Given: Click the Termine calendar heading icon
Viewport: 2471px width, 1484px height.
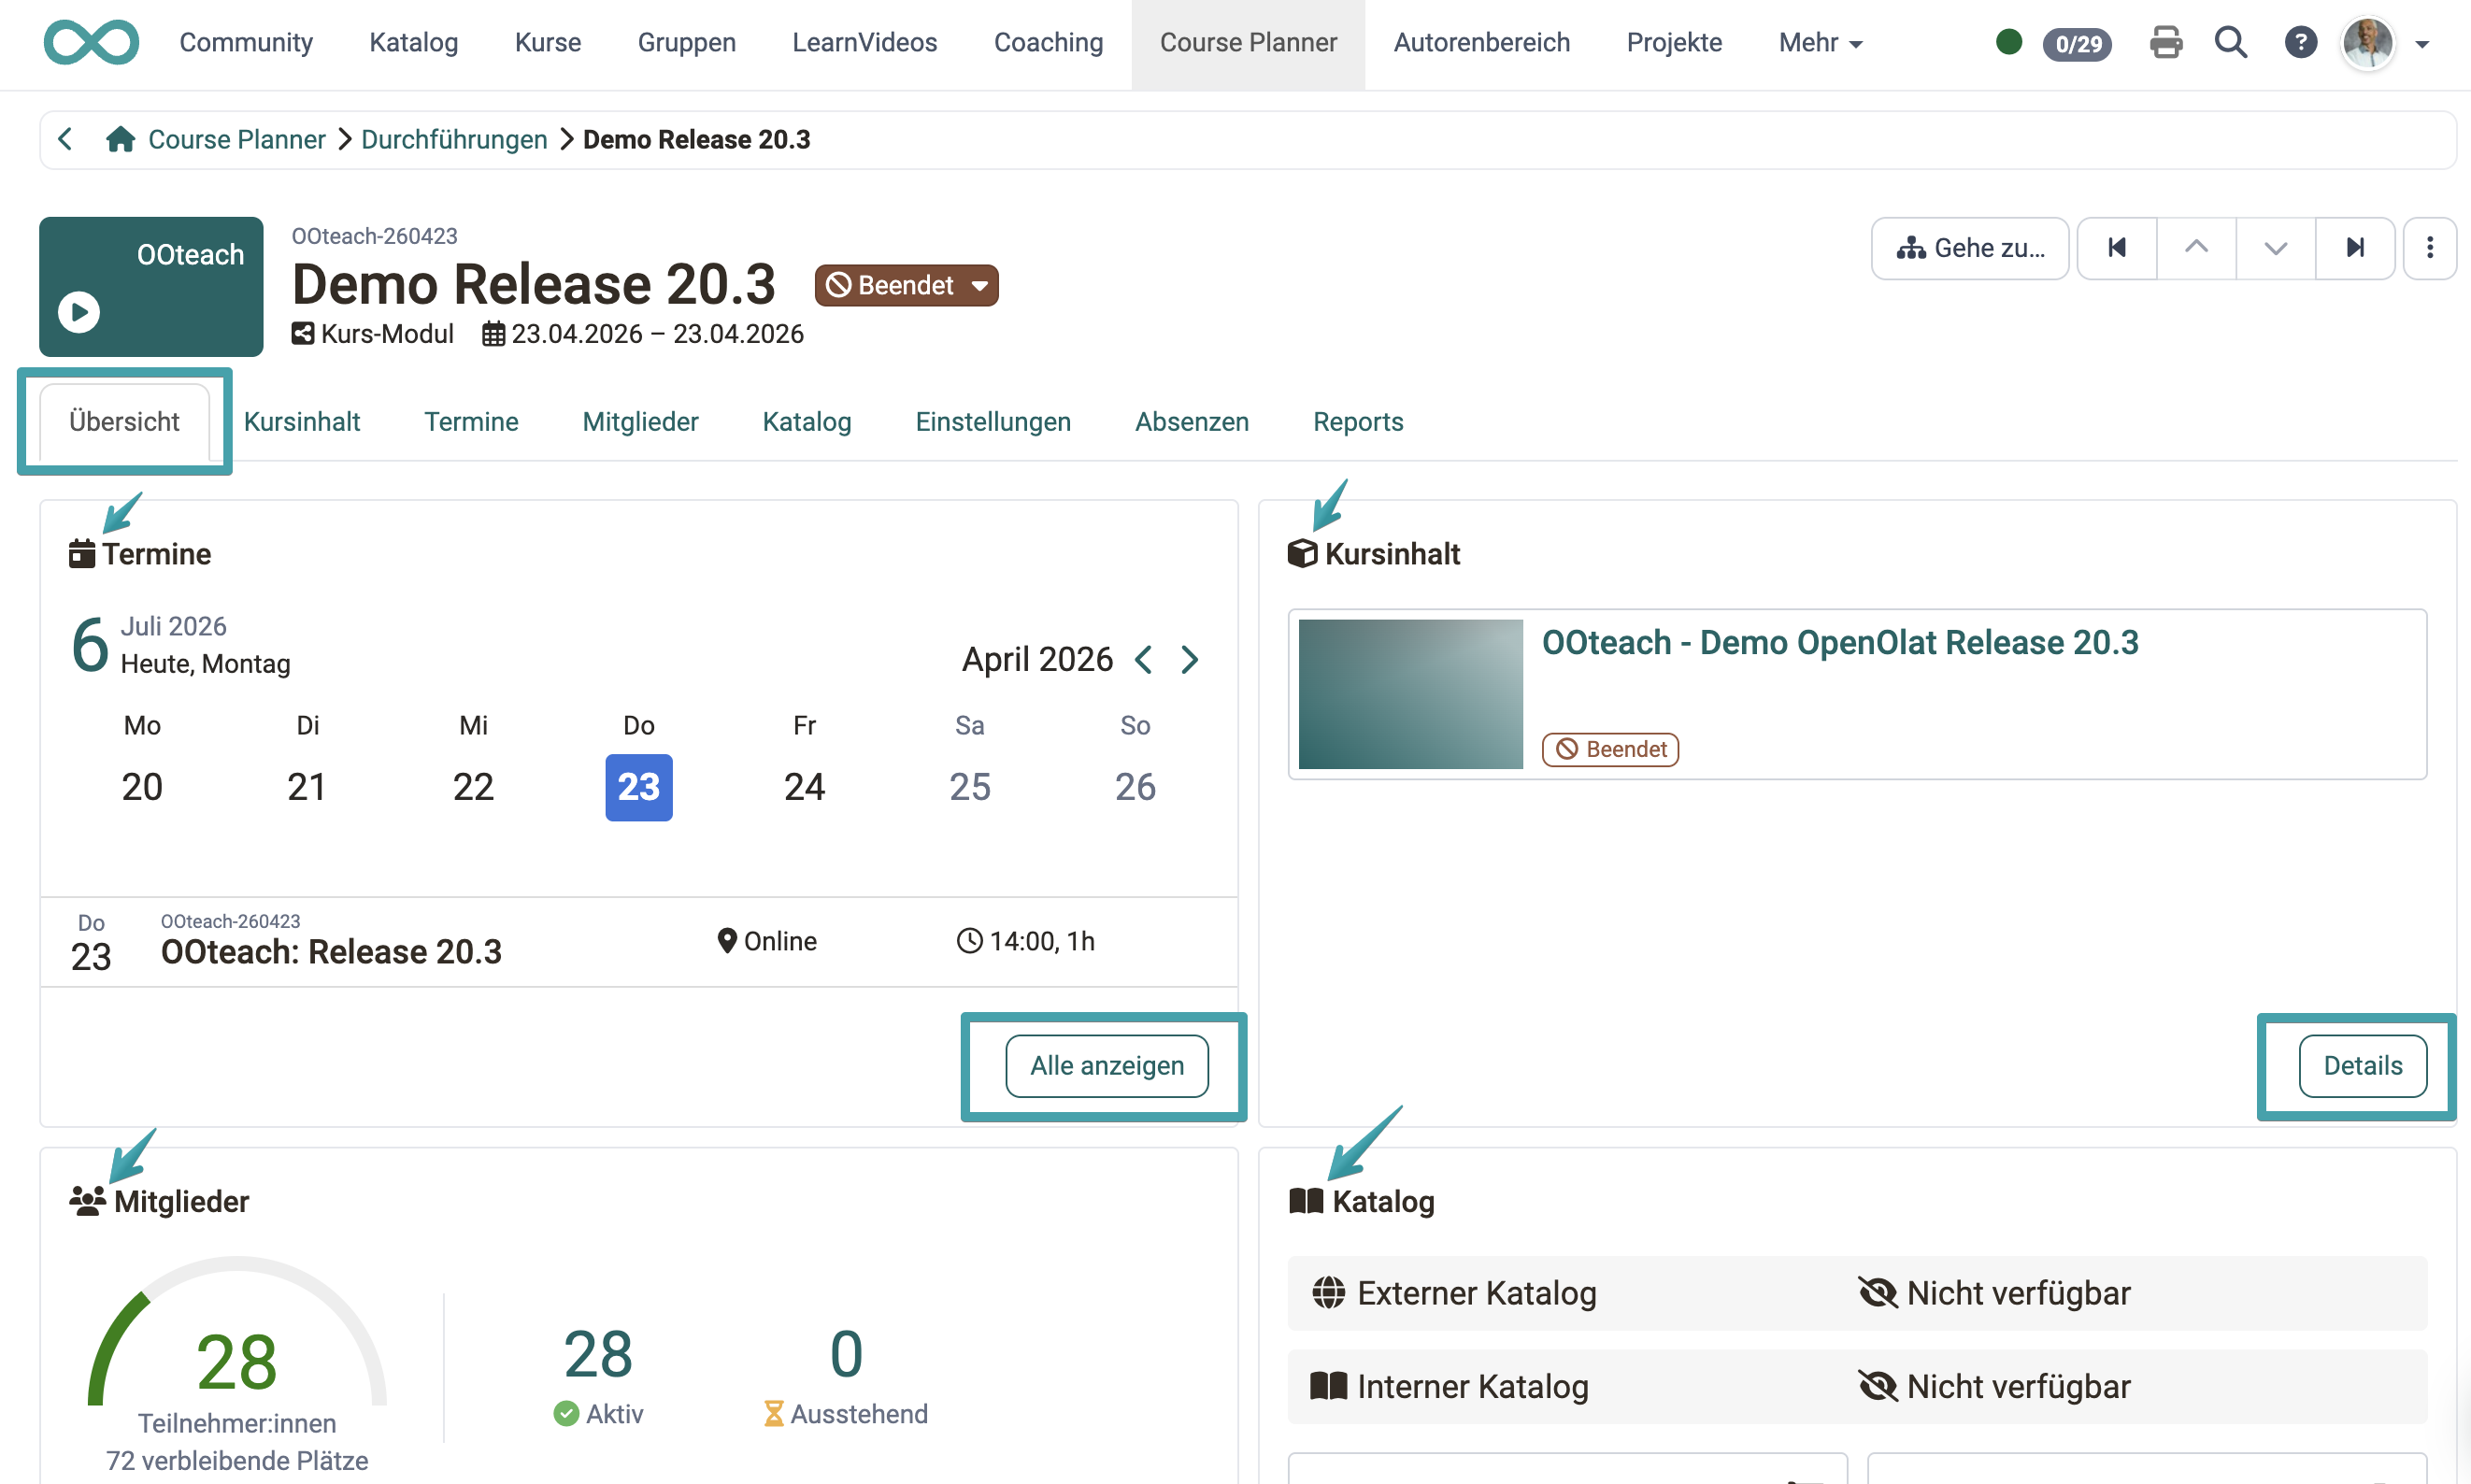Looking at the screenshot, I should point(82,553).
